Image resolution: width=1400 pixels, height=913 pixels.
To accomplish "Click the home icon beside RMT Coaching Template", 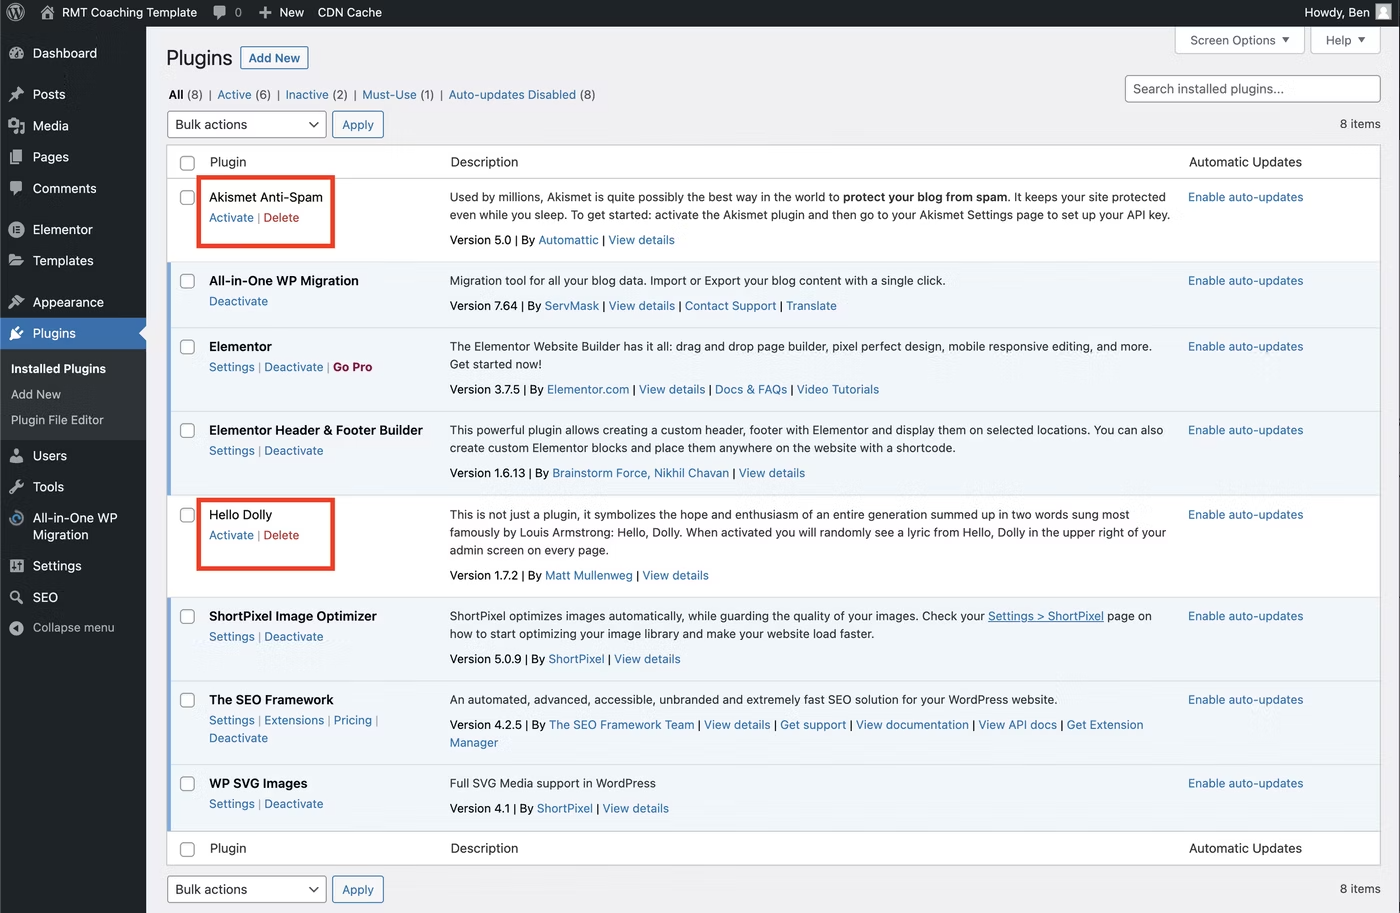I will 47,13.
